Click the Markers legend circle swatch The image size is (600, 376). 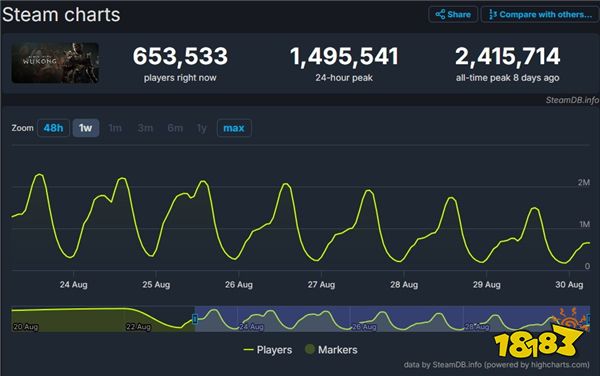310,349
